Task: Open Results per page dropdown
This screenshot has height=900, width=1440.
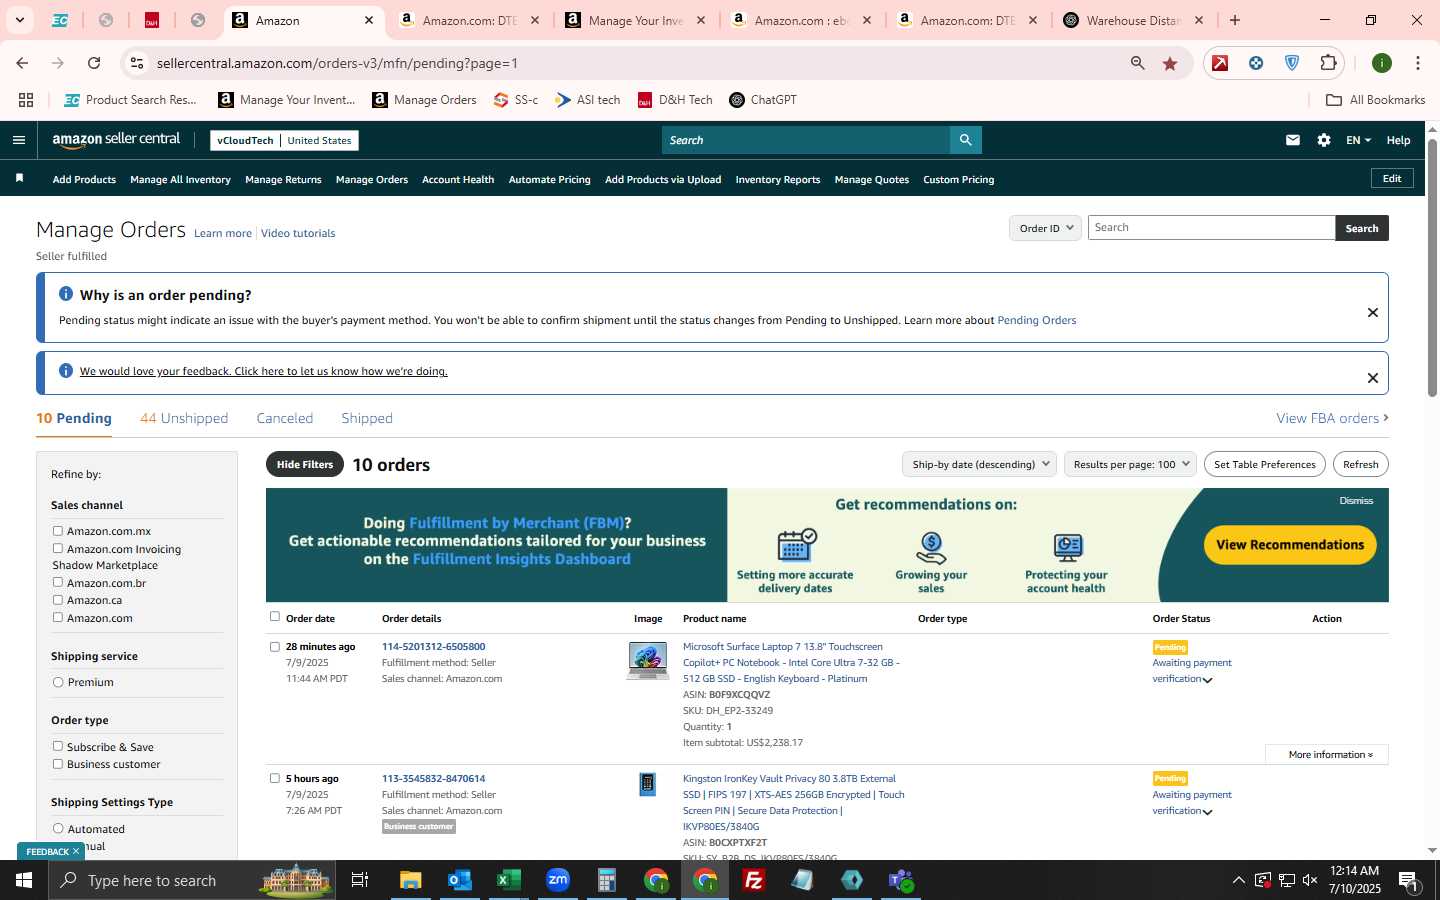Action: click(x=1131, y=464)
